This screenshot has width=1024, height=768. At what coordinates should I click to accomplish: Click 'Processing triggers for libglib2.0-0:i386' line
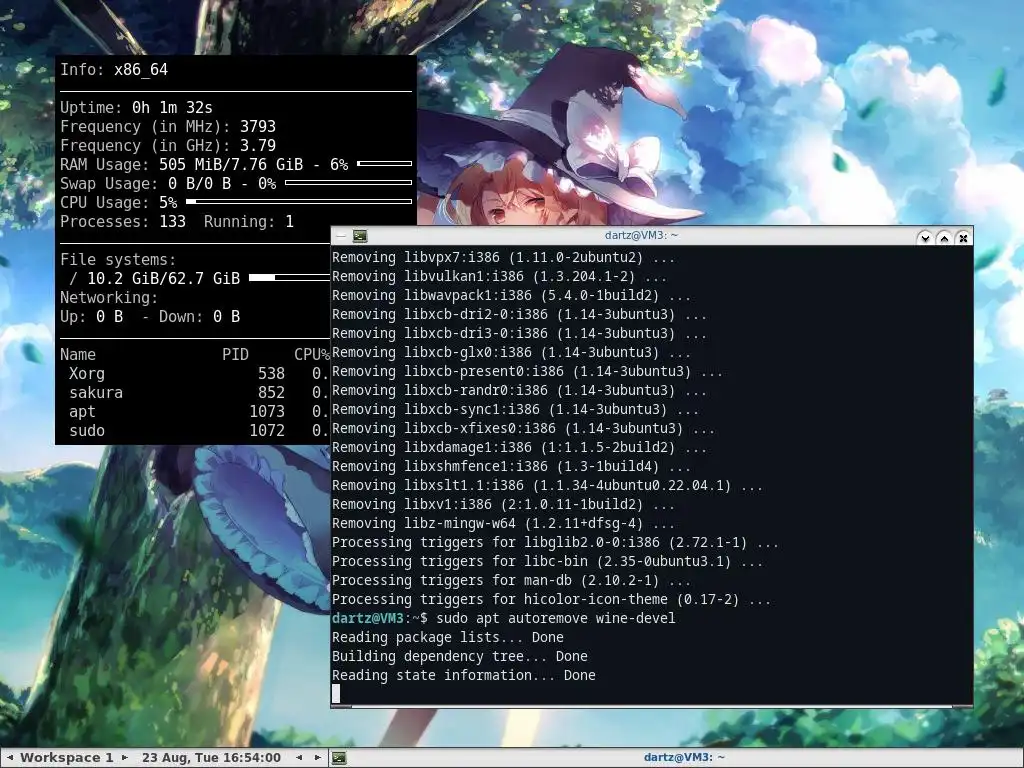point(555,542)
